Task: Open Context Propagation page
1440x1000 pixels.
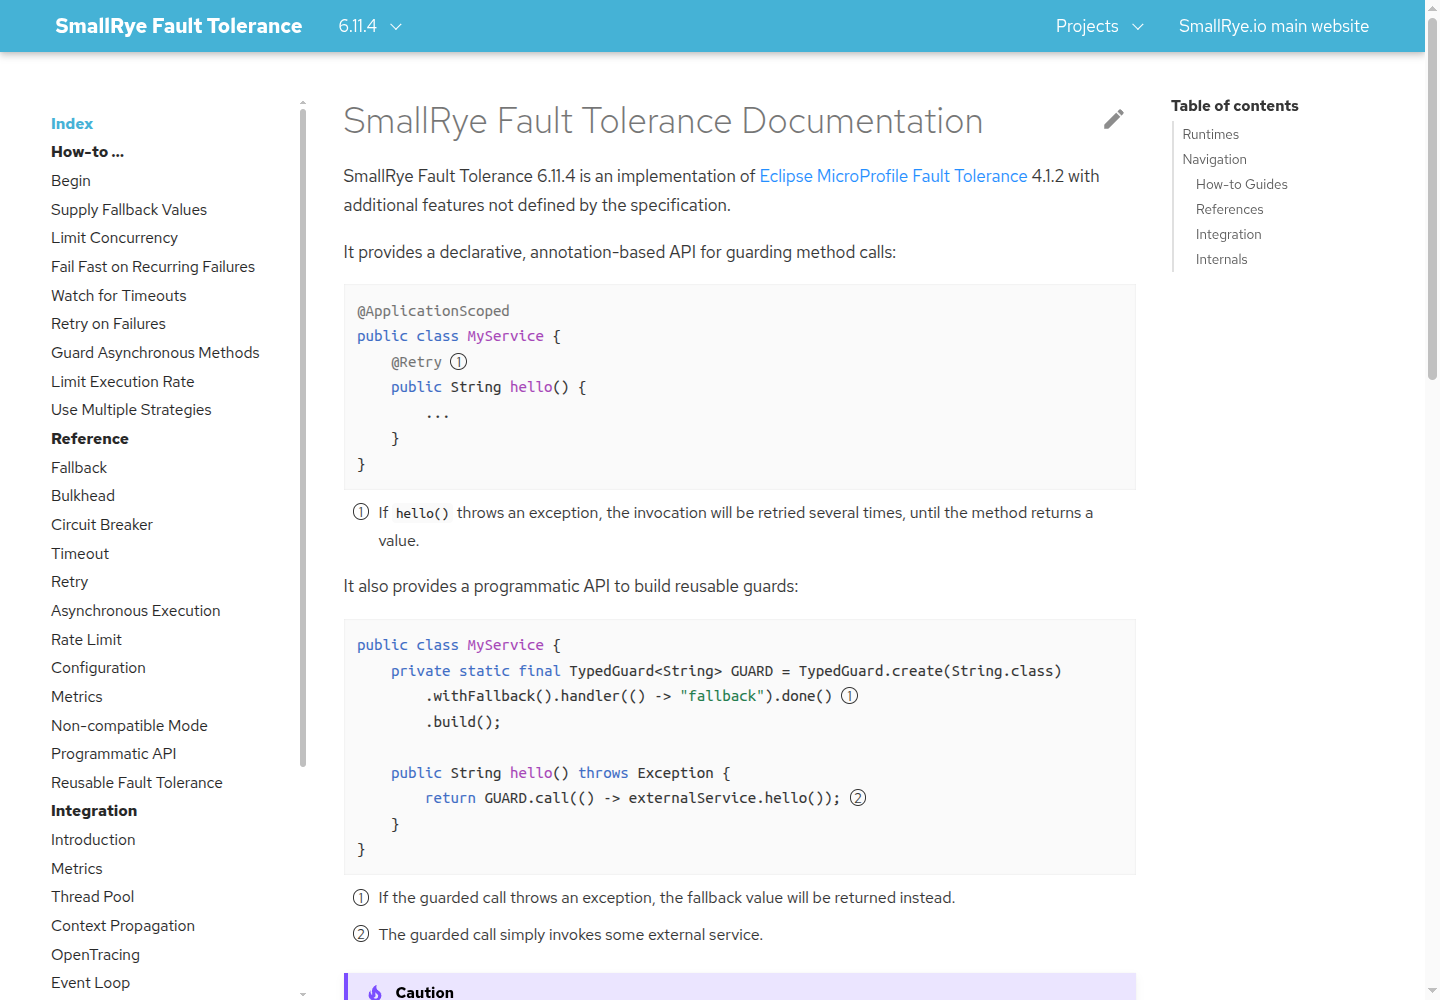Action: [x=123, y=926]
